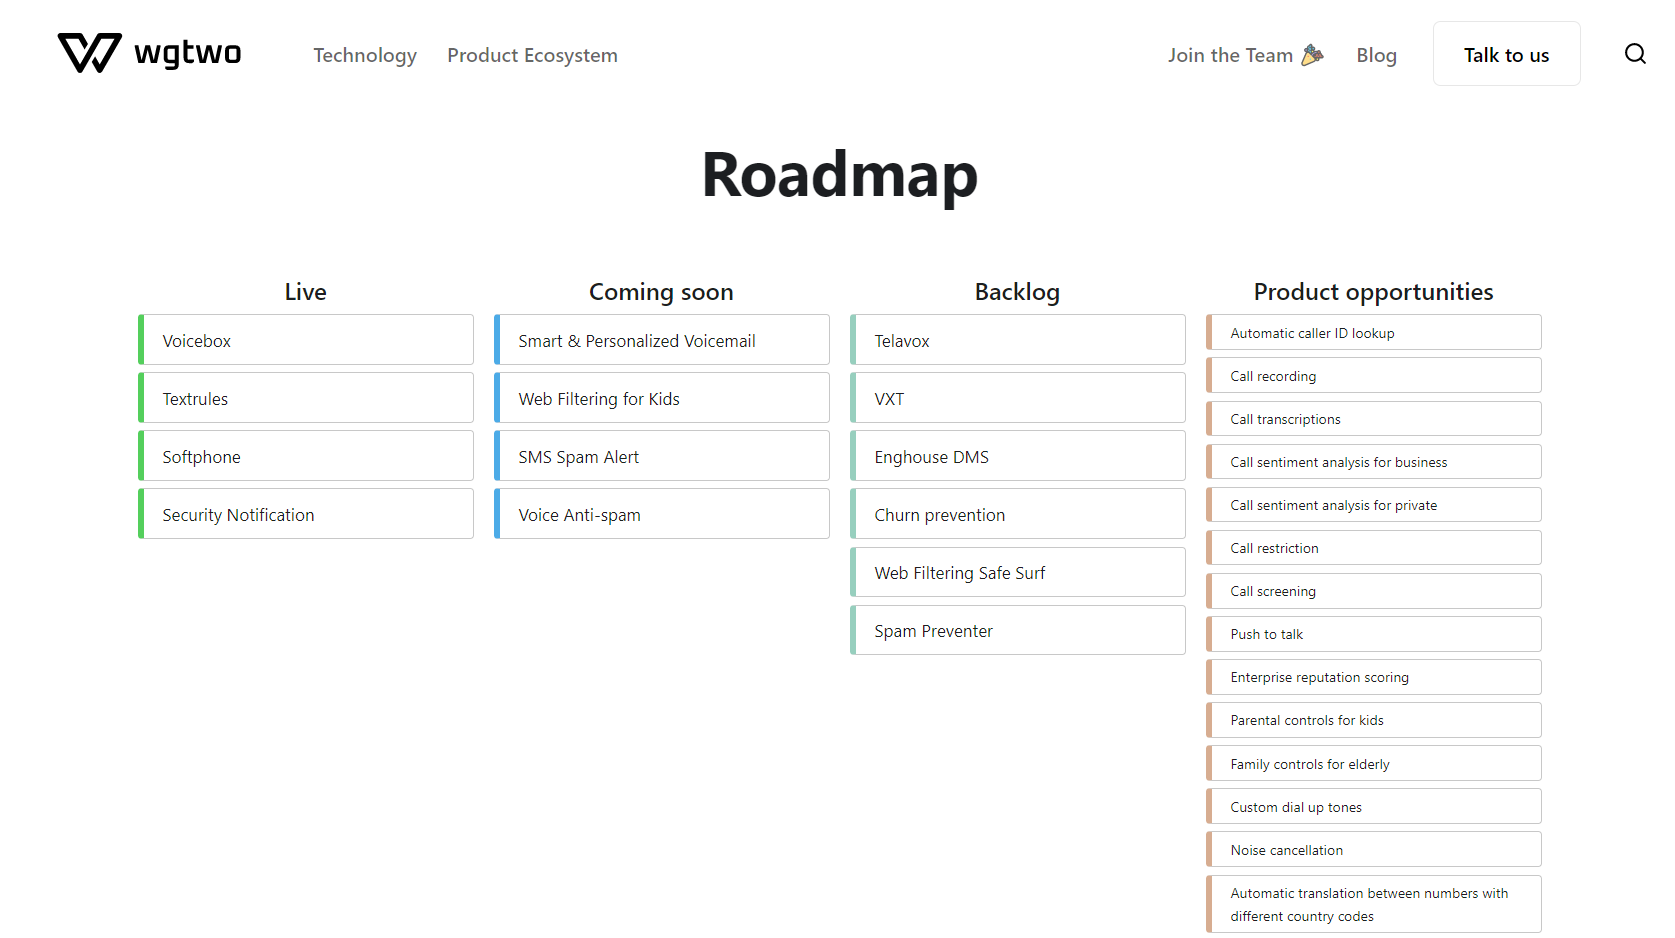
Task: Click the Live column heading
Action: [x=306, y=291]
